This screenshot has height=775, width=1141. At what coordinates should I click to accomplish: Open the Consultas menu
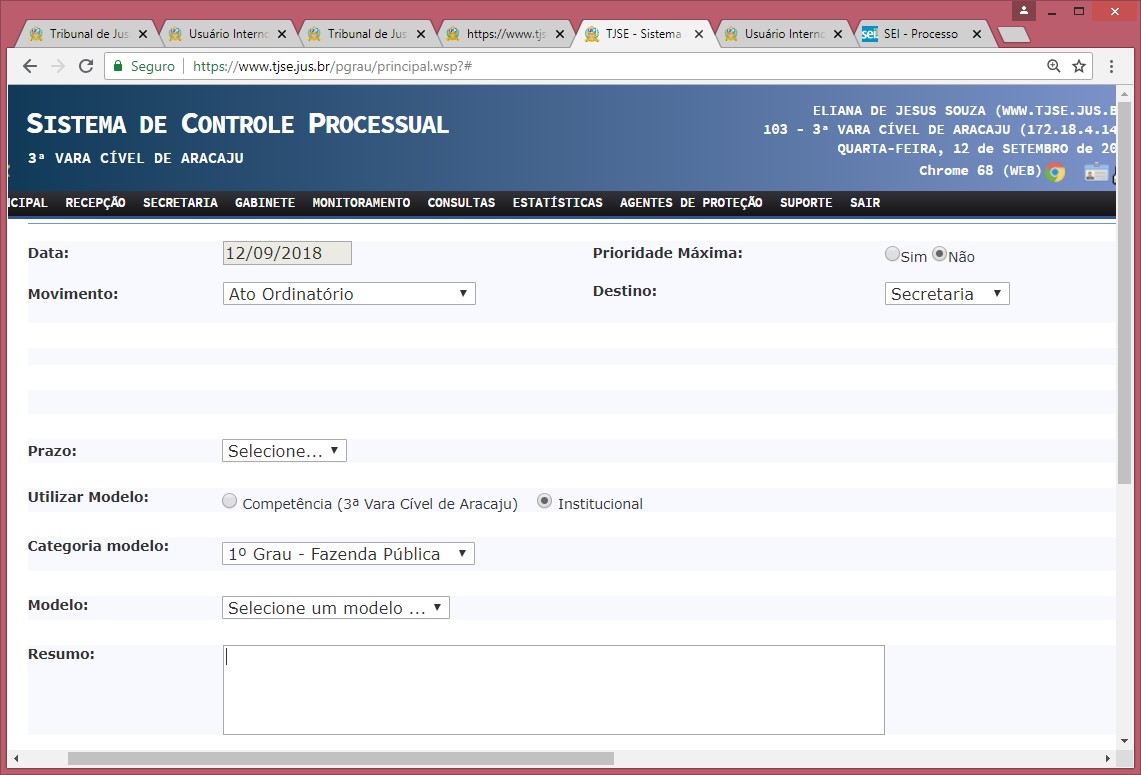coord(461,203)
